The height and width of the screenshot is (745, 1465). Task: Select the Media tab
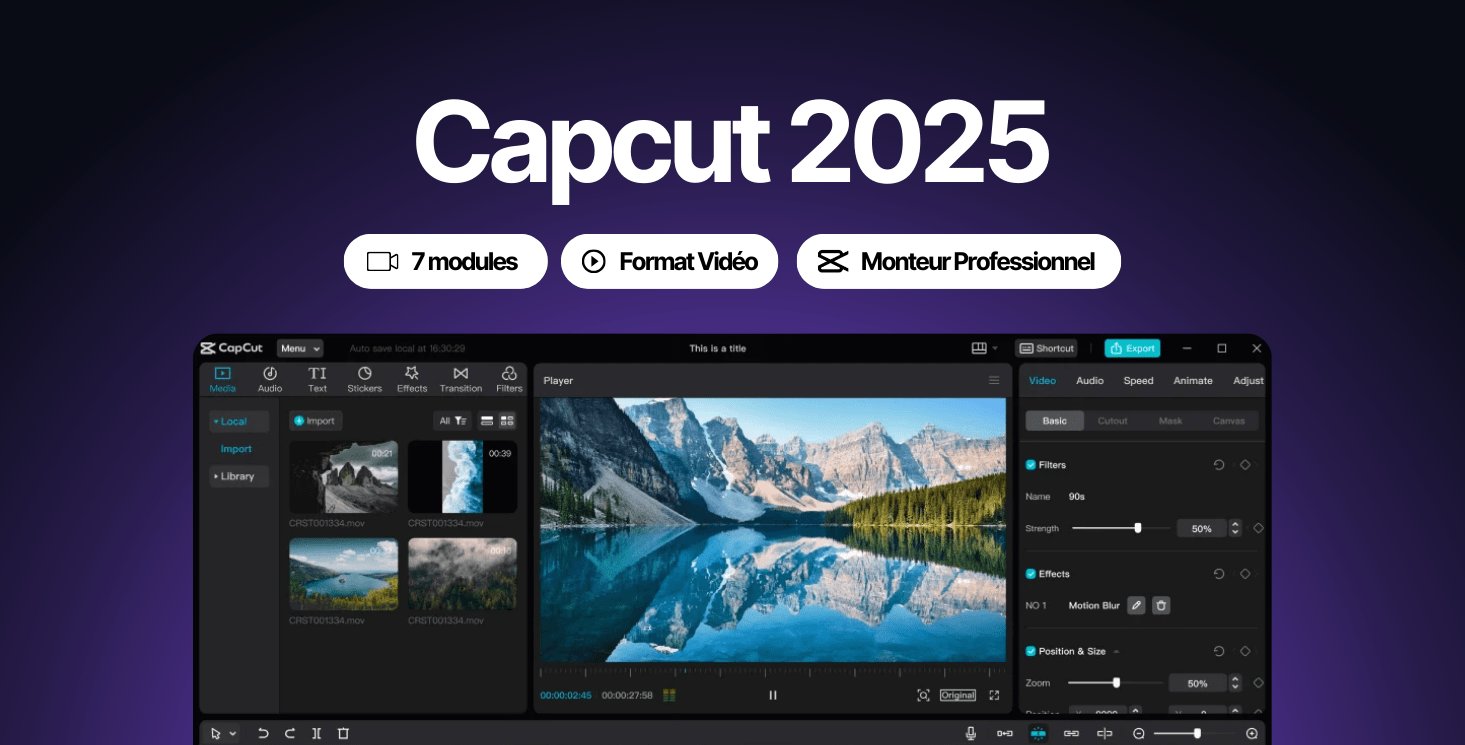pos(223,379)
